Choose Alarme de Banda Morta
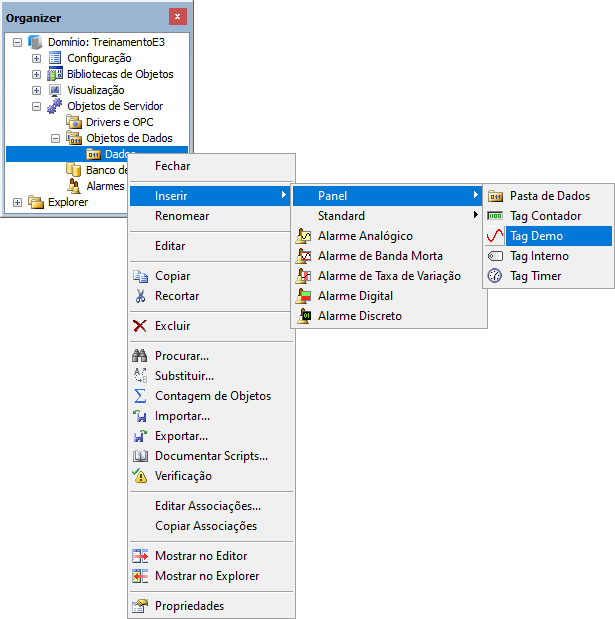Screen dimensions: 615x619 380,256
